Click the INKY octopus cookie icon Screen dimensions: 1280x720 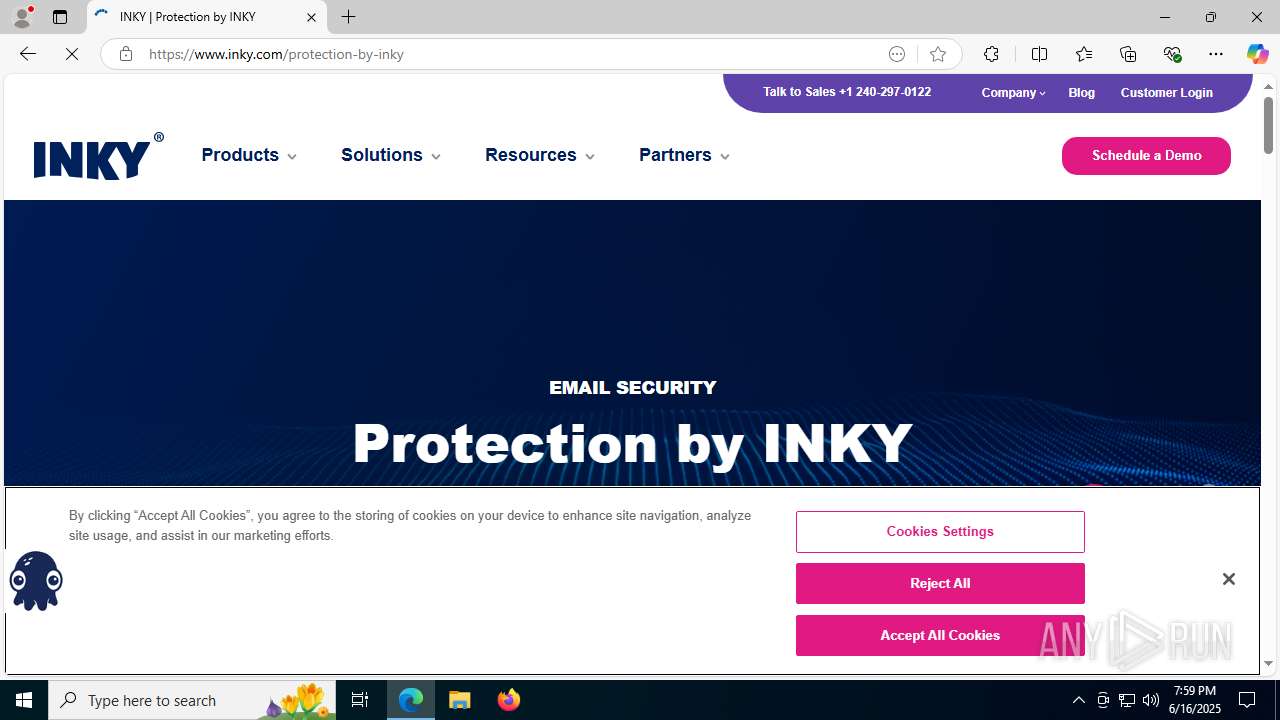[36, 580]
